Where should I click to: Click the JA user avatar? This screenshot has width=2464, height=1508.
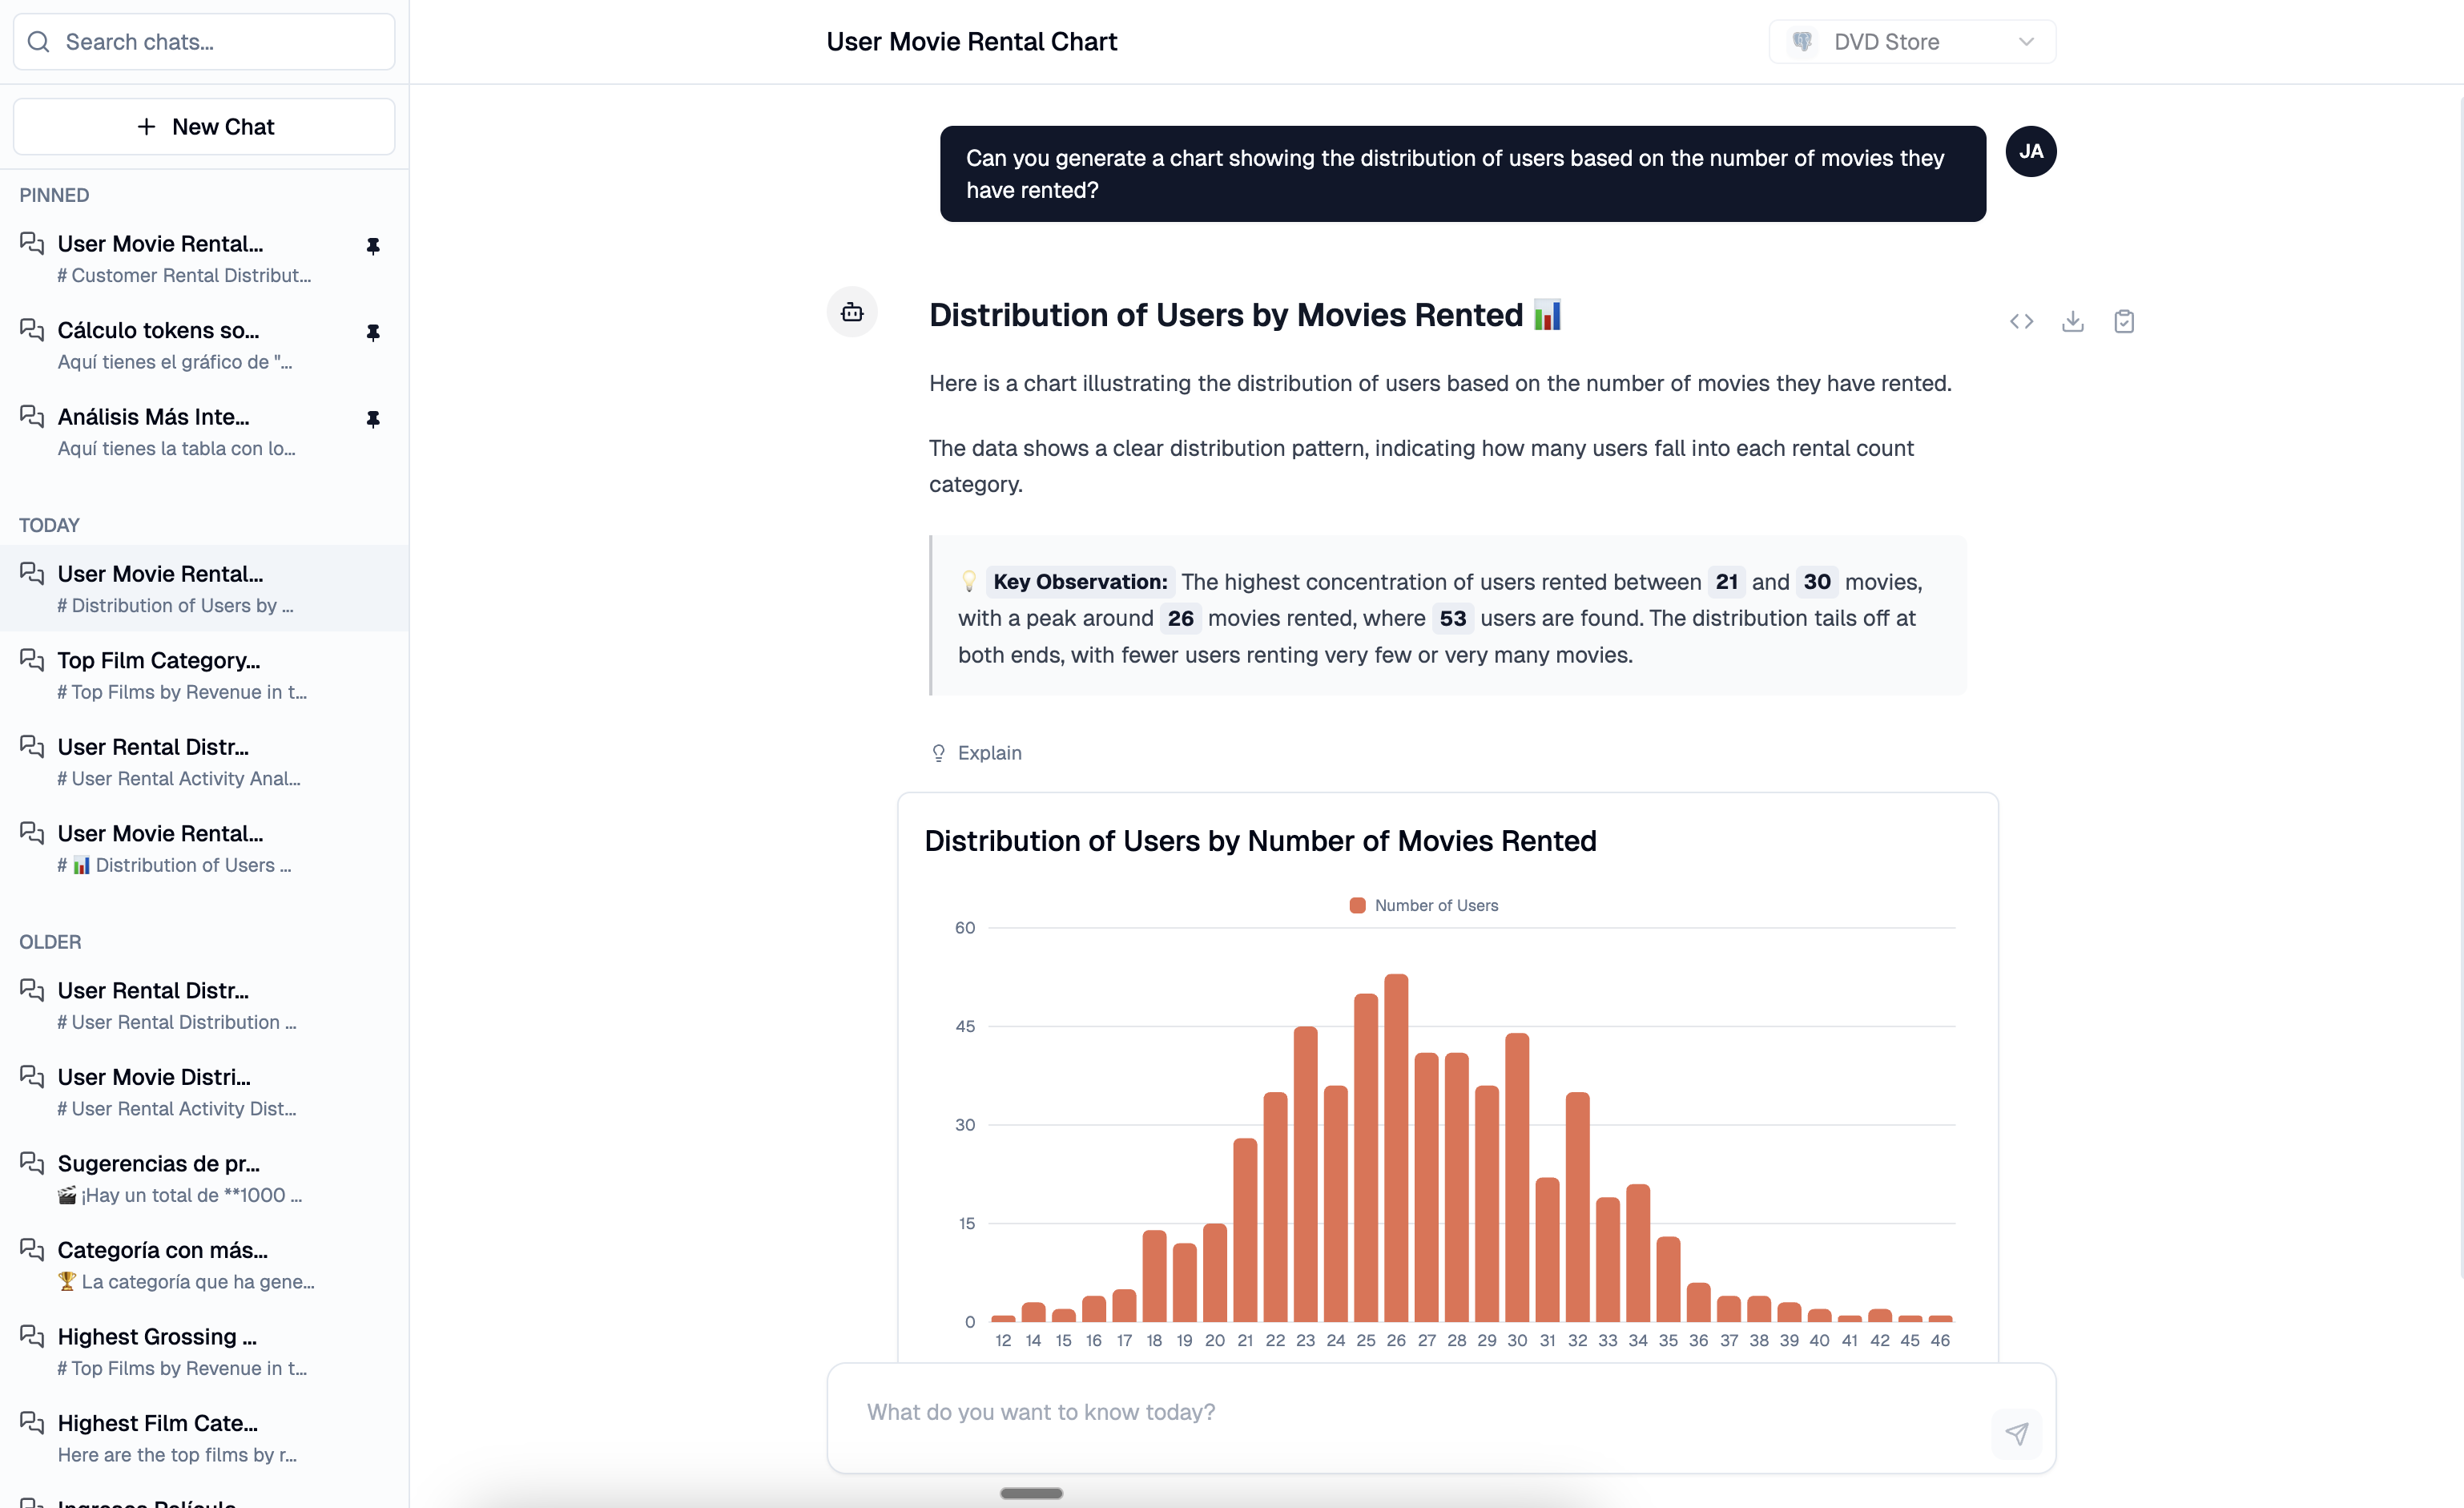point(2031,151)
